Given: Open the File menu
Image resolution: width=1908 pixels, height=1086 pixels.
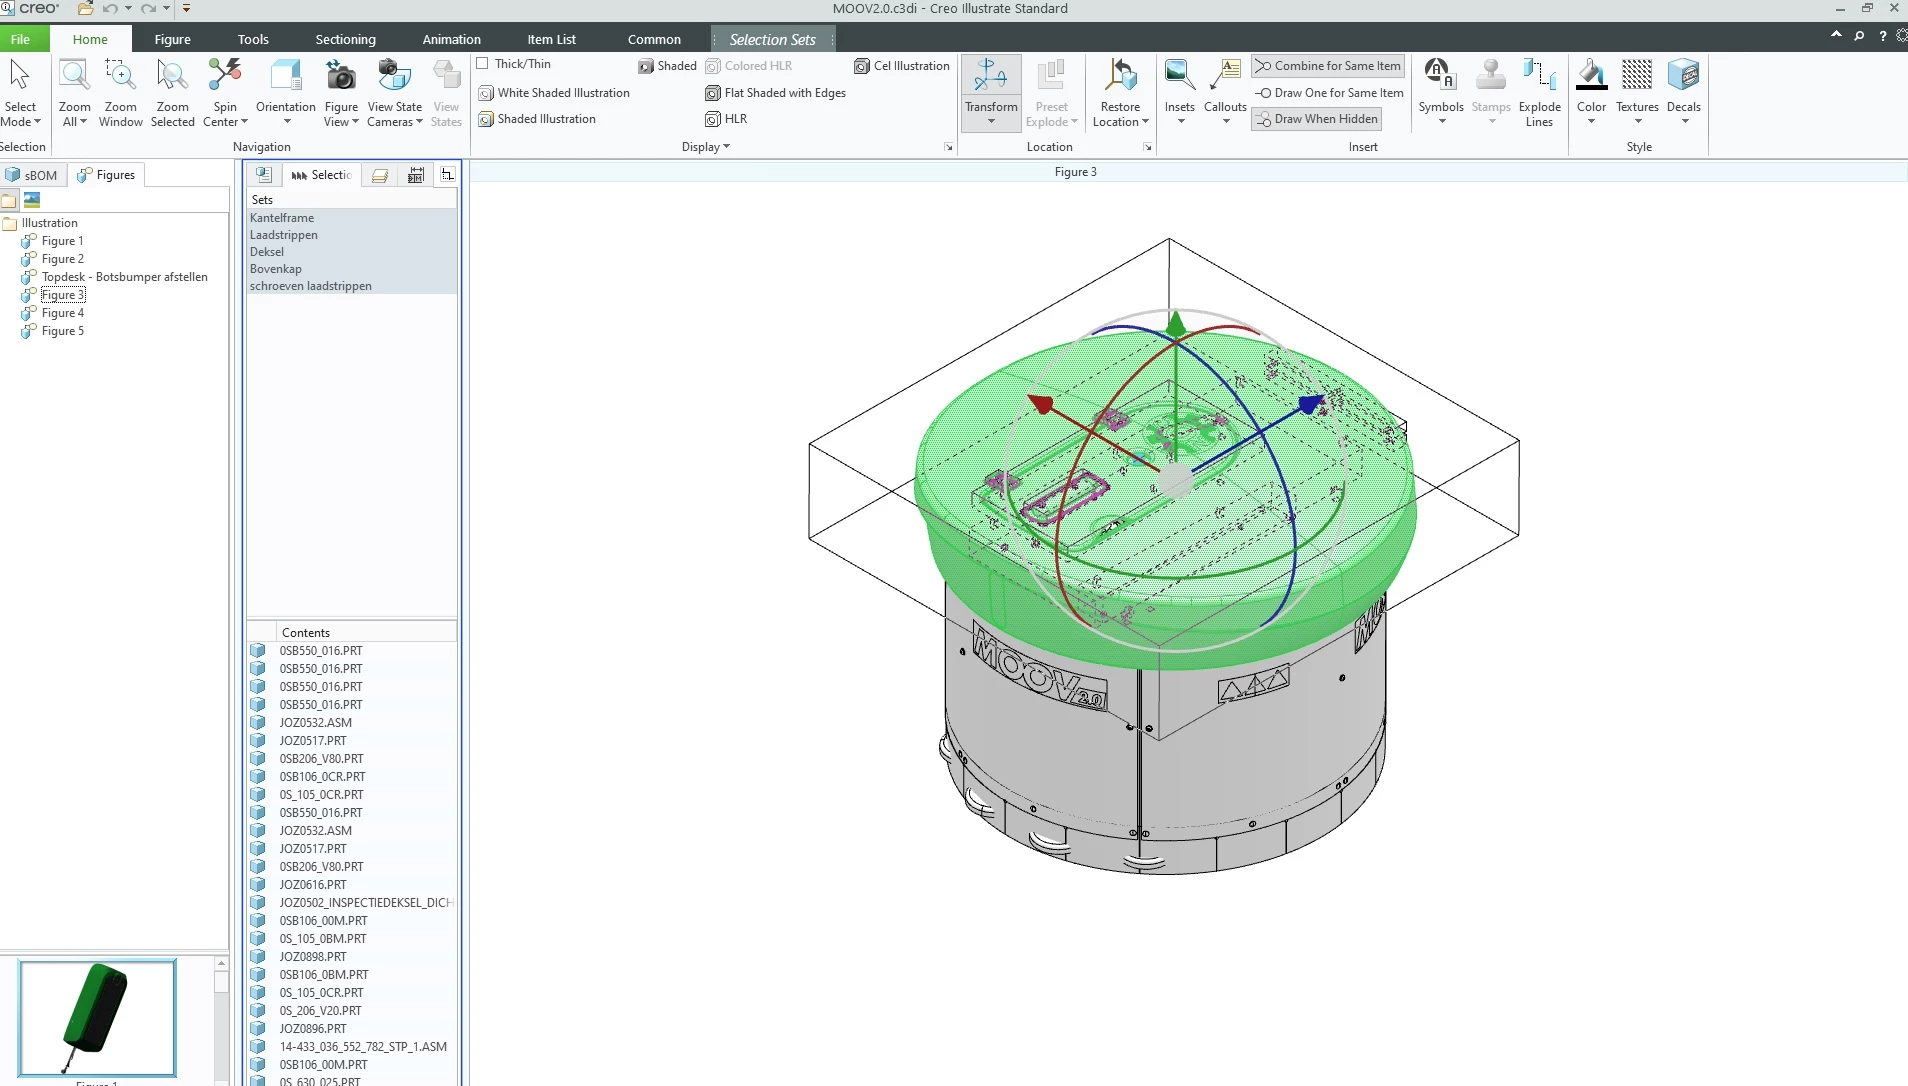Looking at the screenshot, I should click(20, 39).
